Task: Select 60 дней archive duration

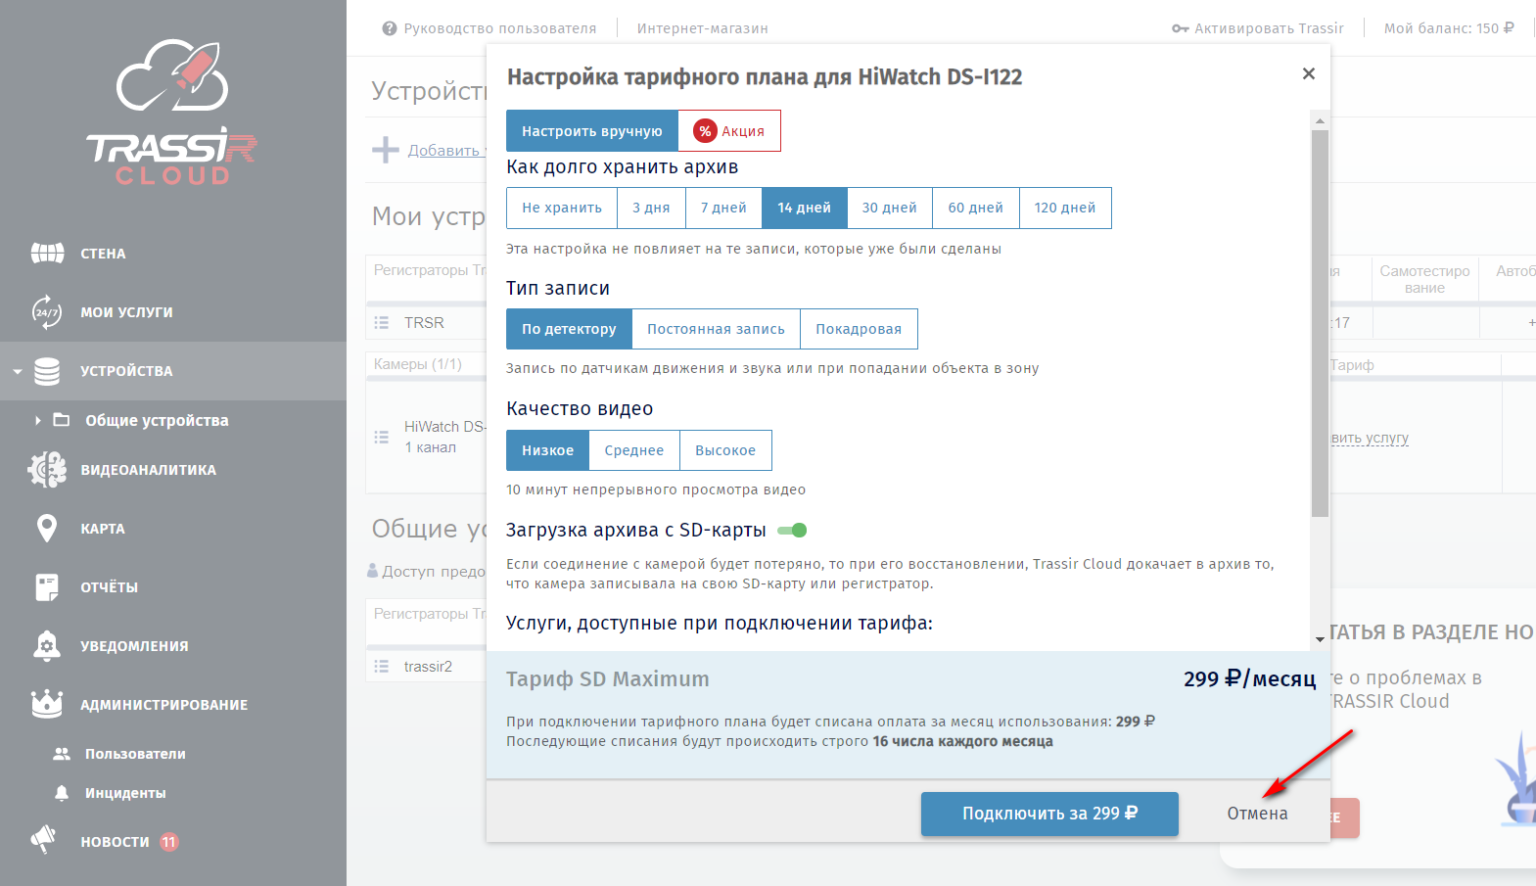Action: 975,208
